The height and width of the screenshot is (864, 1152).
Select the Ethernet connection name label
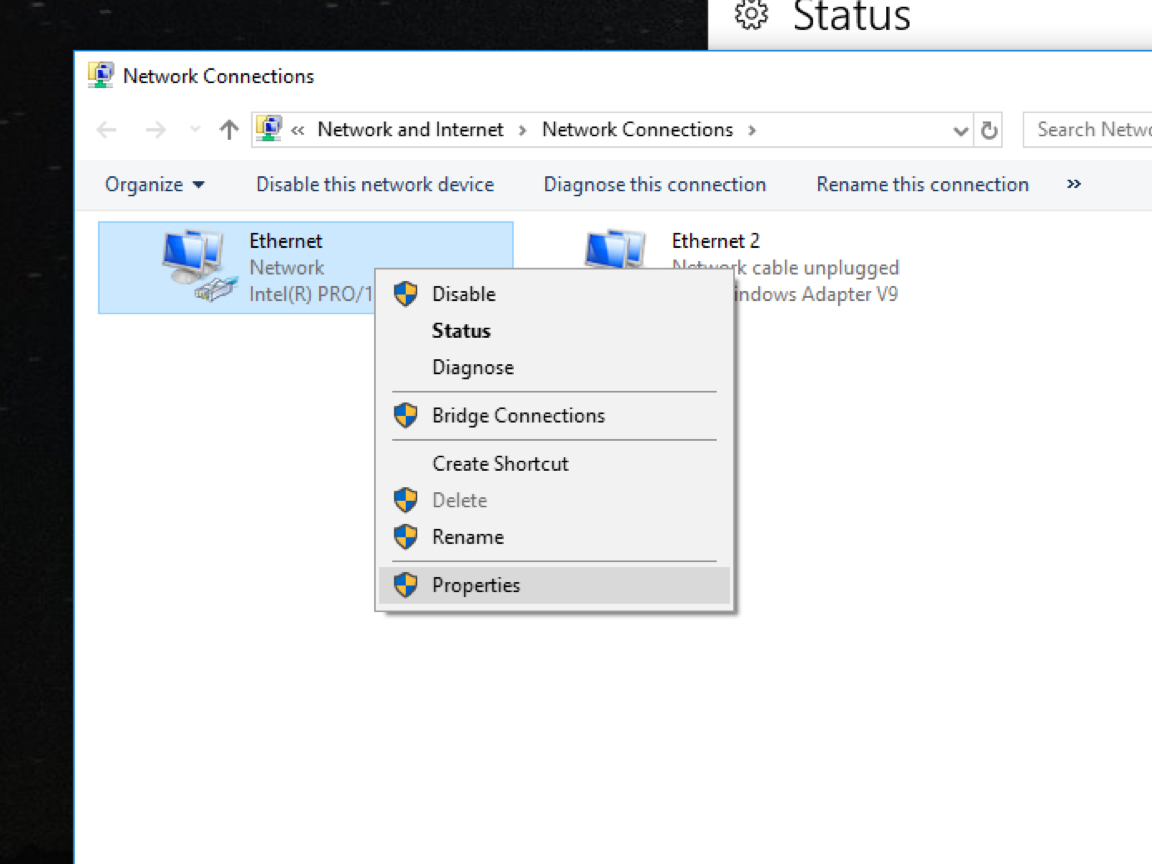(x=286, y=241)
